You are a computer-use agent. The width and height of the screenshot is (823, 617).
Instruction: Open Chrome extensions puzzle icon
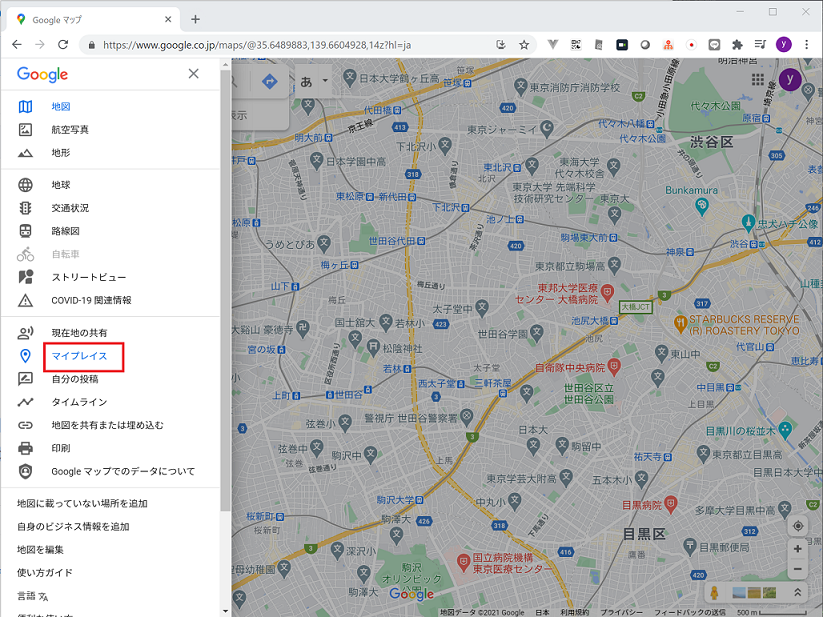pyautogui.click(x=737, y=45)
